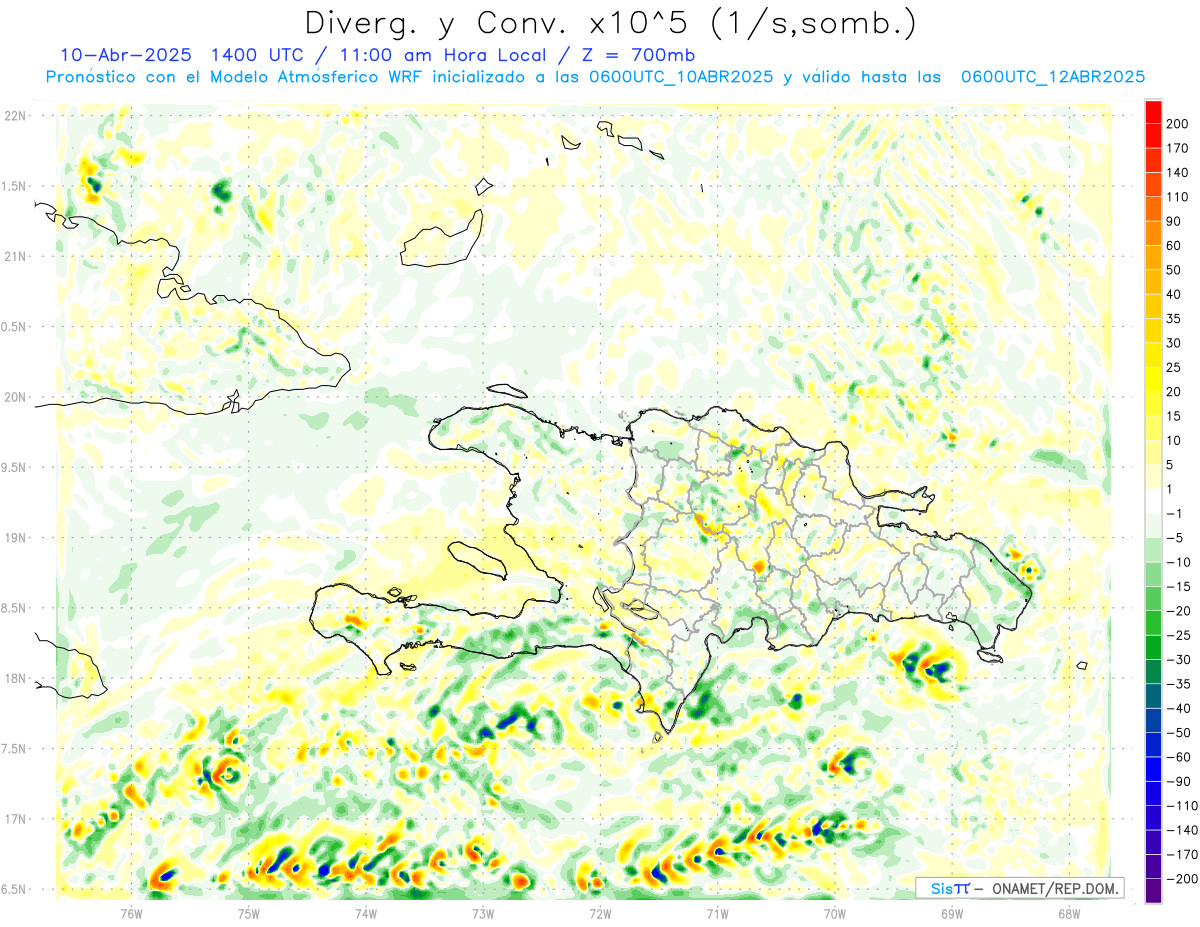Image resolution: width=1200 pixels, height=927 pixels.
Task: Click the color swatch between 170 and 200
Action: pyautogui.click(x=1153, y=136)
